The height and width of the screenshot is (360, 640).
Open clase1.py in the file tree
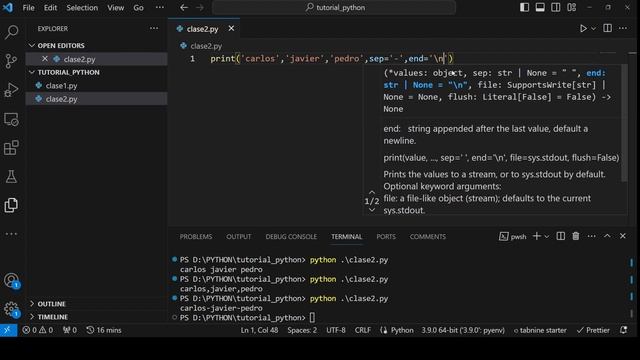tap(96, 86)
